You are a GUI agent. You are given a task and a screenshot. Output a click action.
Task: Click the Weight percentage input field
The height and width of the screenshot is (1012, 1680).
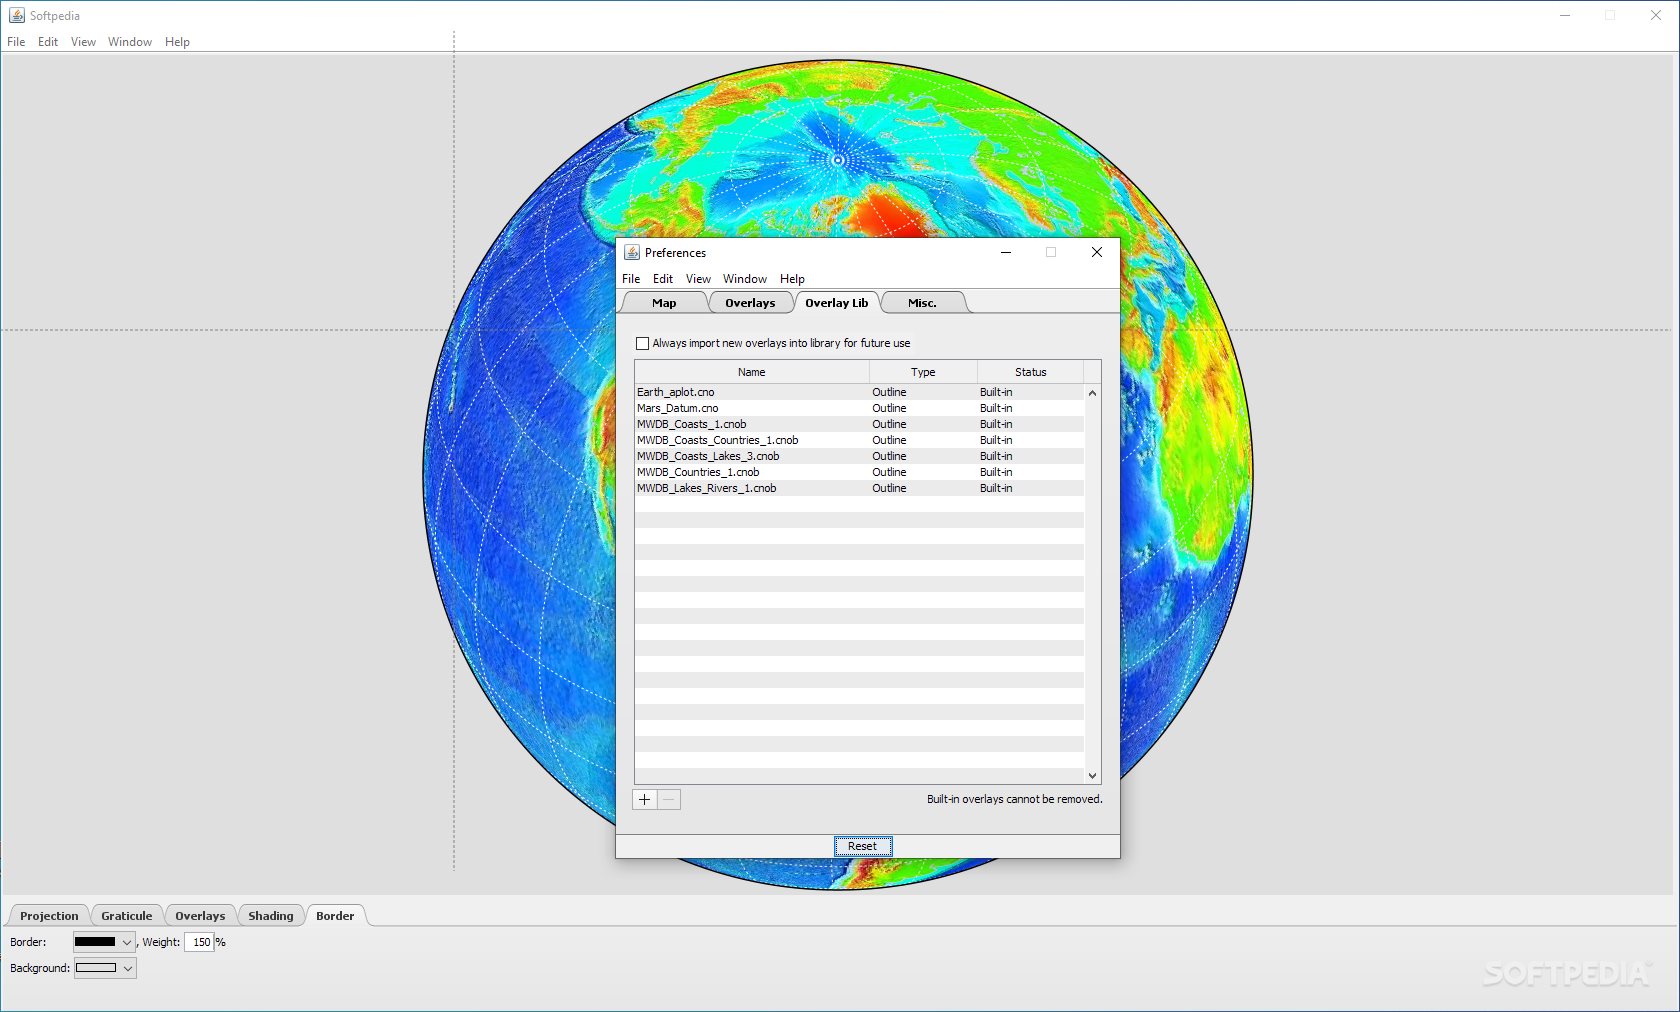(x=199, y=942)
